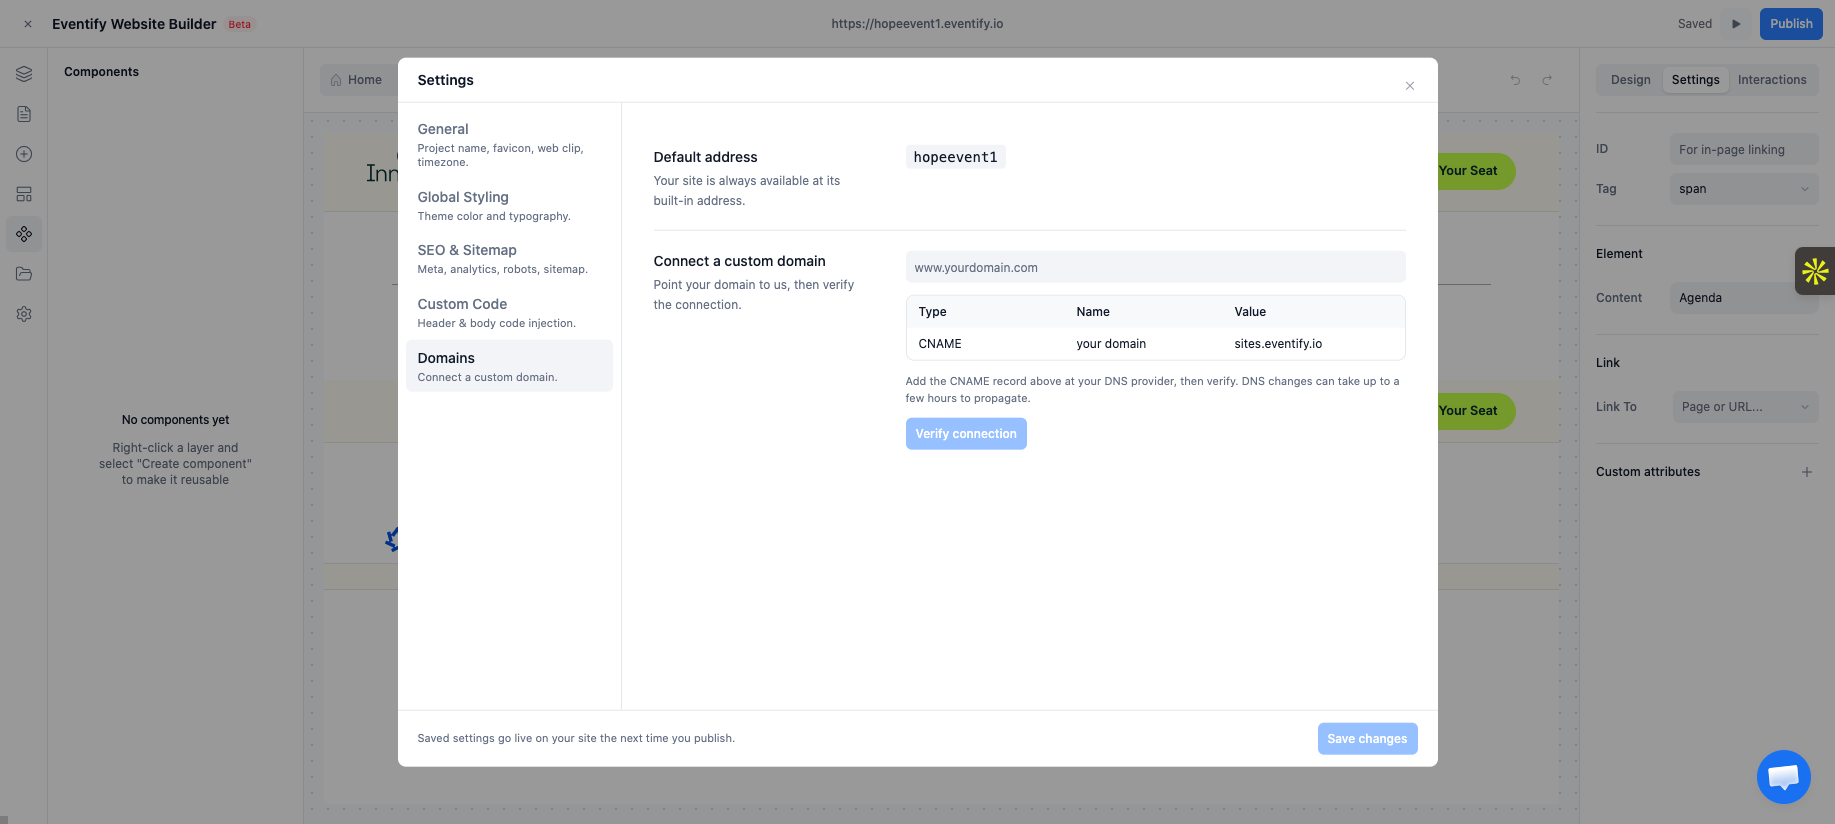Click the sites.eventify.io value cell
Image resolution: width=1835 pixels, height=824 pixels.
tap(1278, 344)
